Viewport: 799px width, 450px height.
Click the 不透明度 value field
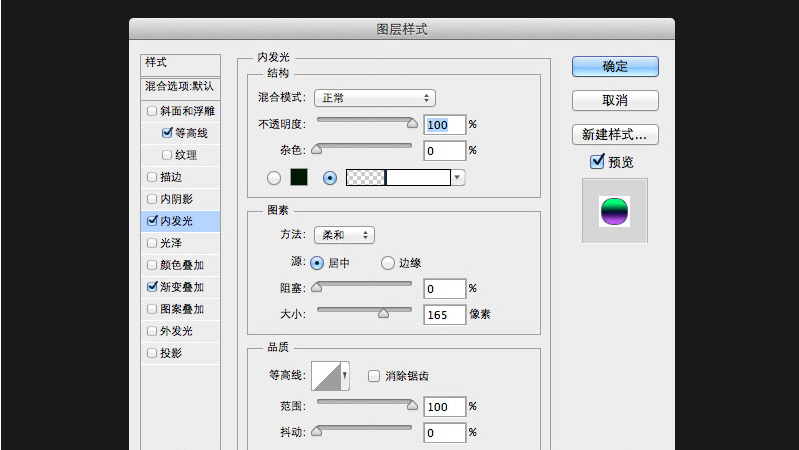click(x=444, y=125)
